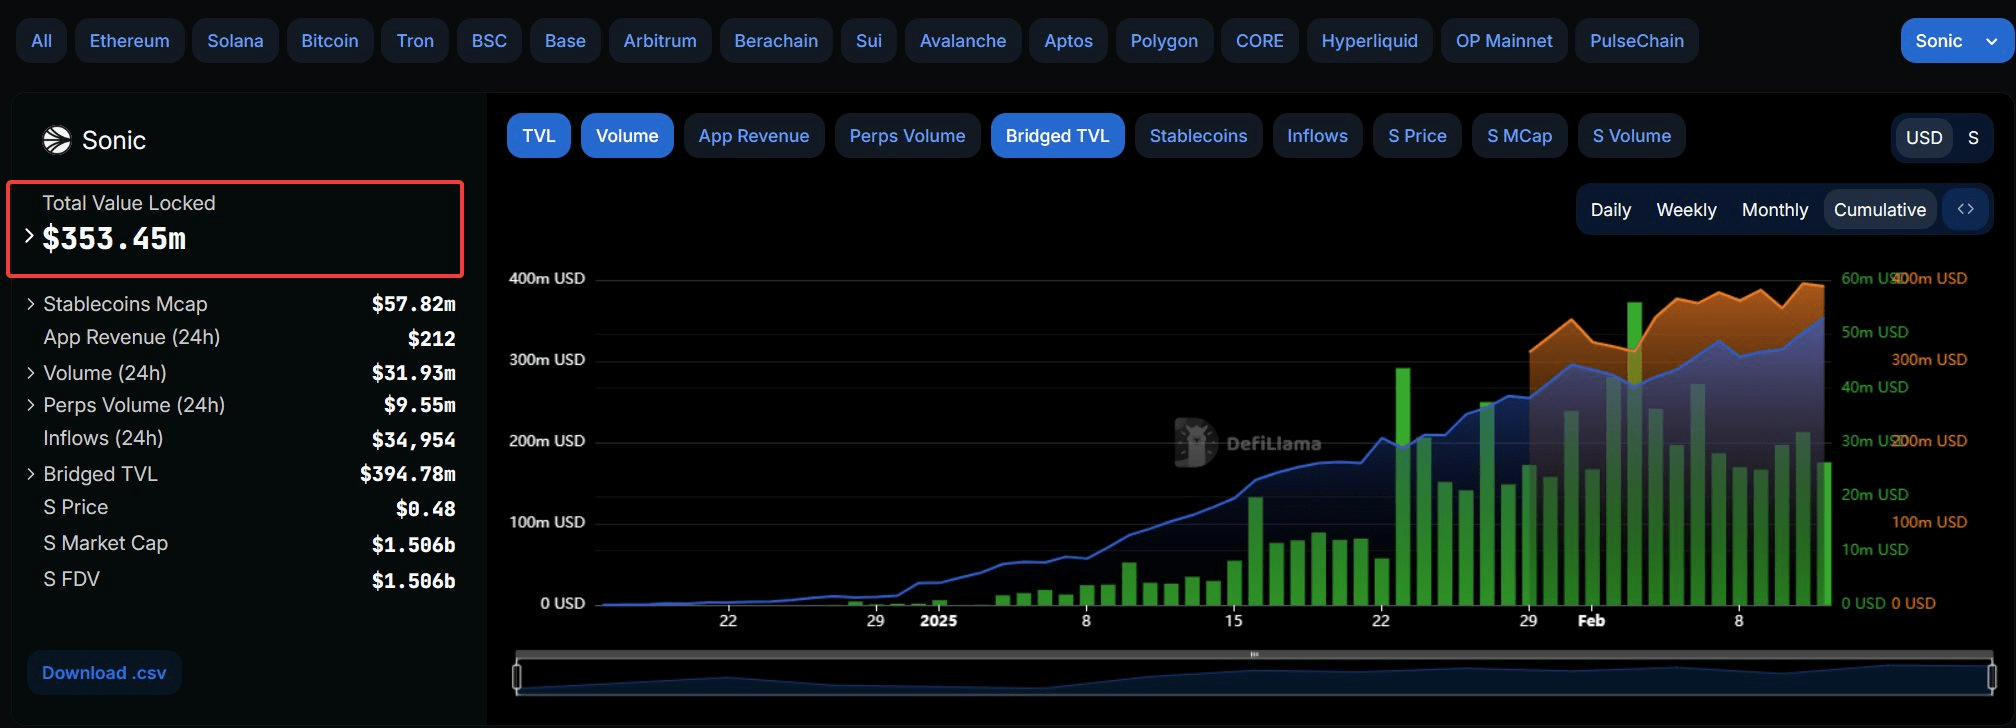
Task: Switch denomination to S token
Action: tap(1973, 138)
